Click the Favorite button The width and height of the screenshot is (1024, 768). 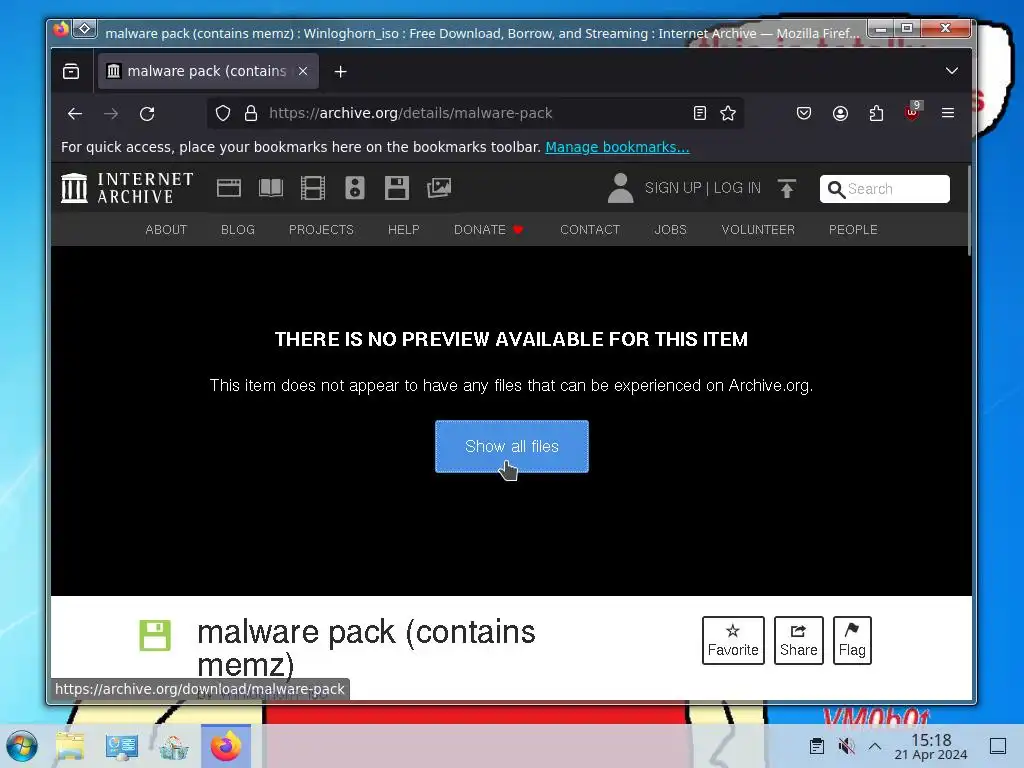click(x=733, y=641)
